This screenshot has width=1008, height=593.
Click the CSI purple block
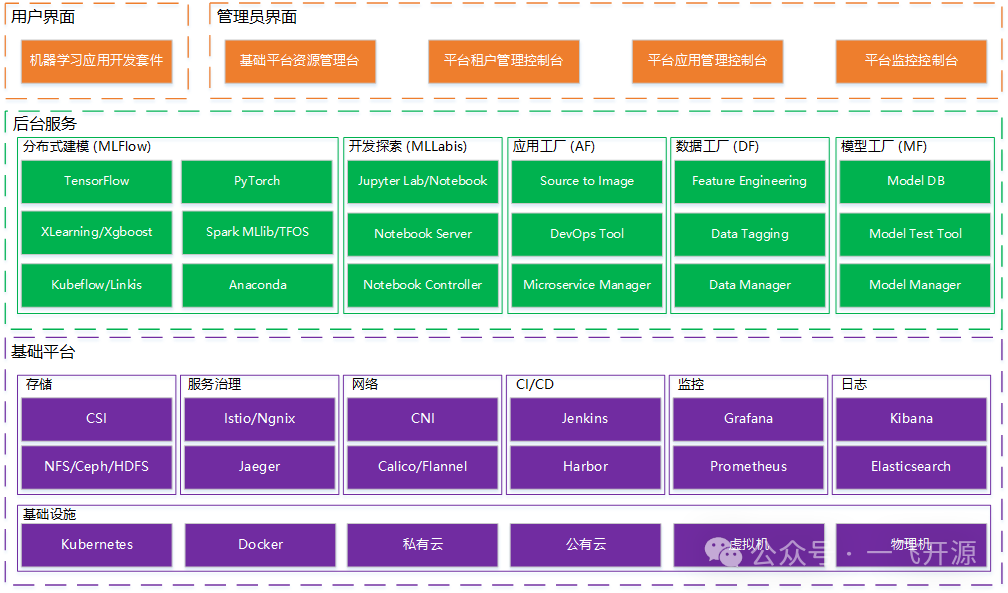[96, 419]
